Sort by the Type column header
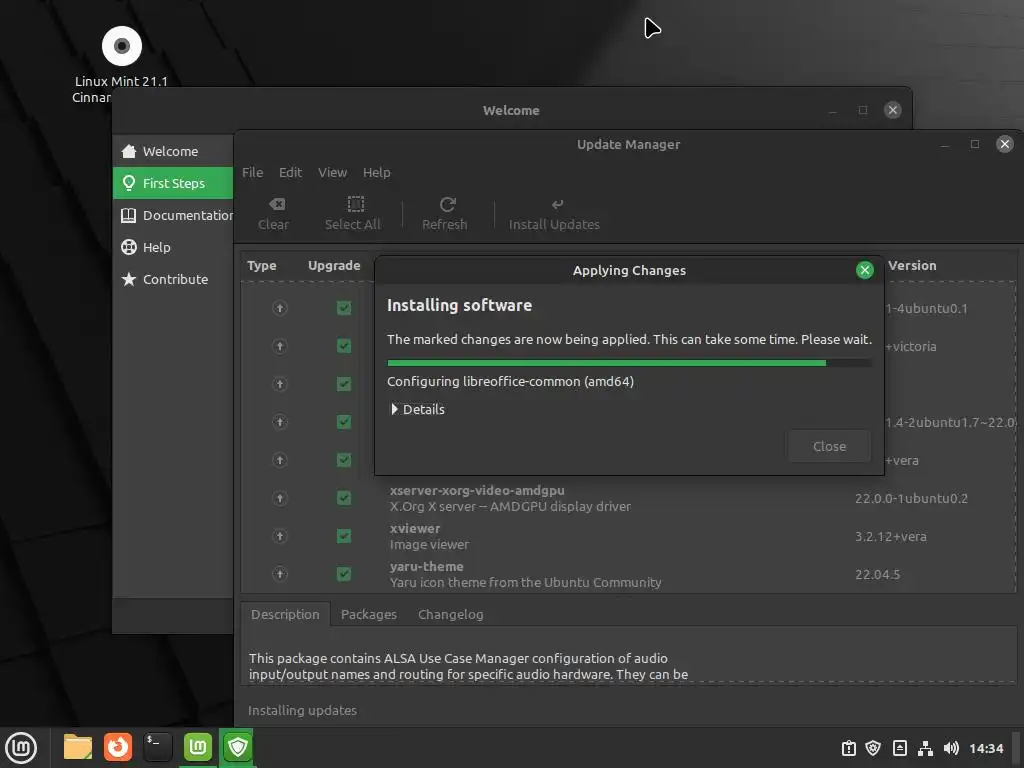This screenshot has height=768, width=1024. click(x=262, y=266)
